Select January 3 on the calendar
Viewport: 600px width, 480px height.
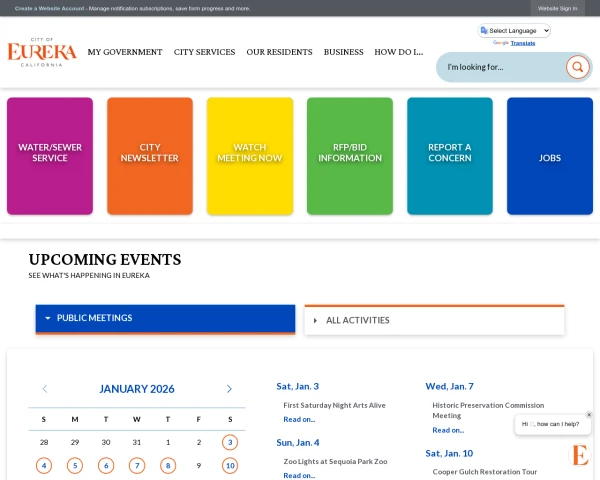(230, 442)
